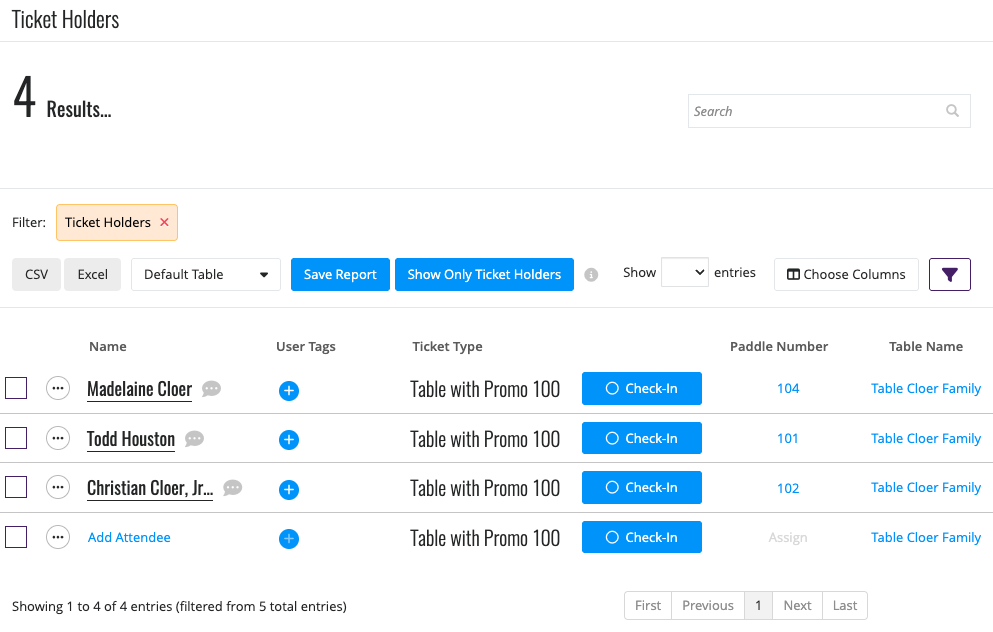993x632 pixels.
Task: Check in Todd Houston
Action: [x=642, y=438]
